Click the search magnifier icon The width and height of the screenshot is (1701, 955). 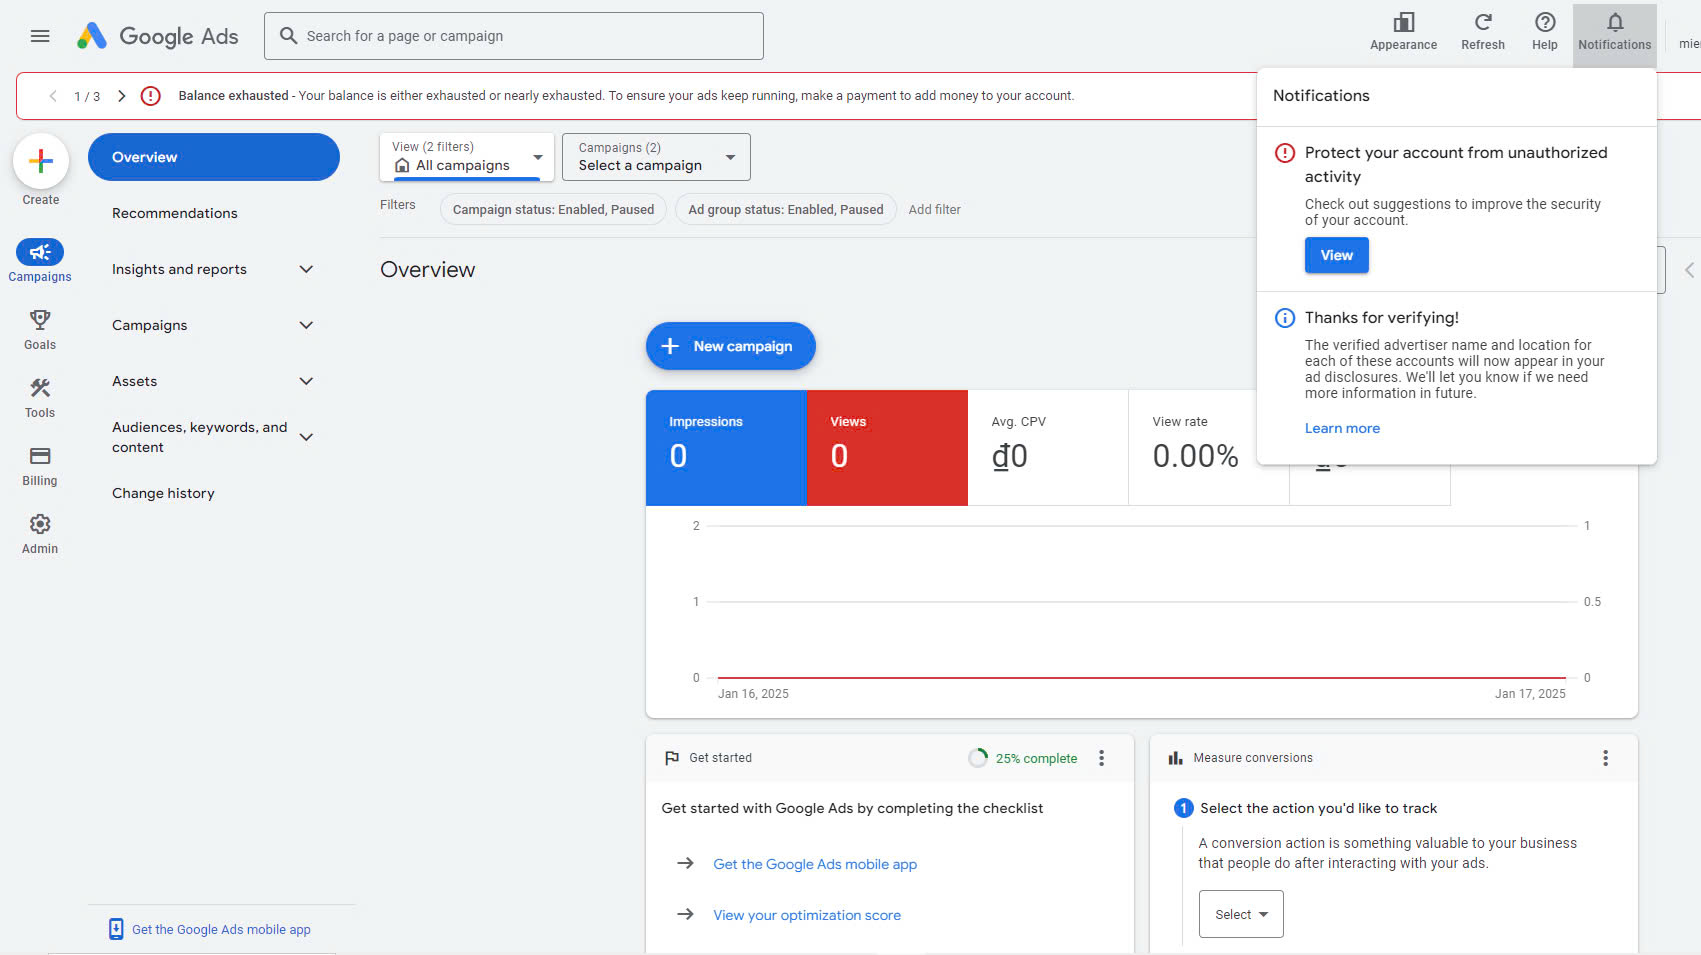pos(288,36)
